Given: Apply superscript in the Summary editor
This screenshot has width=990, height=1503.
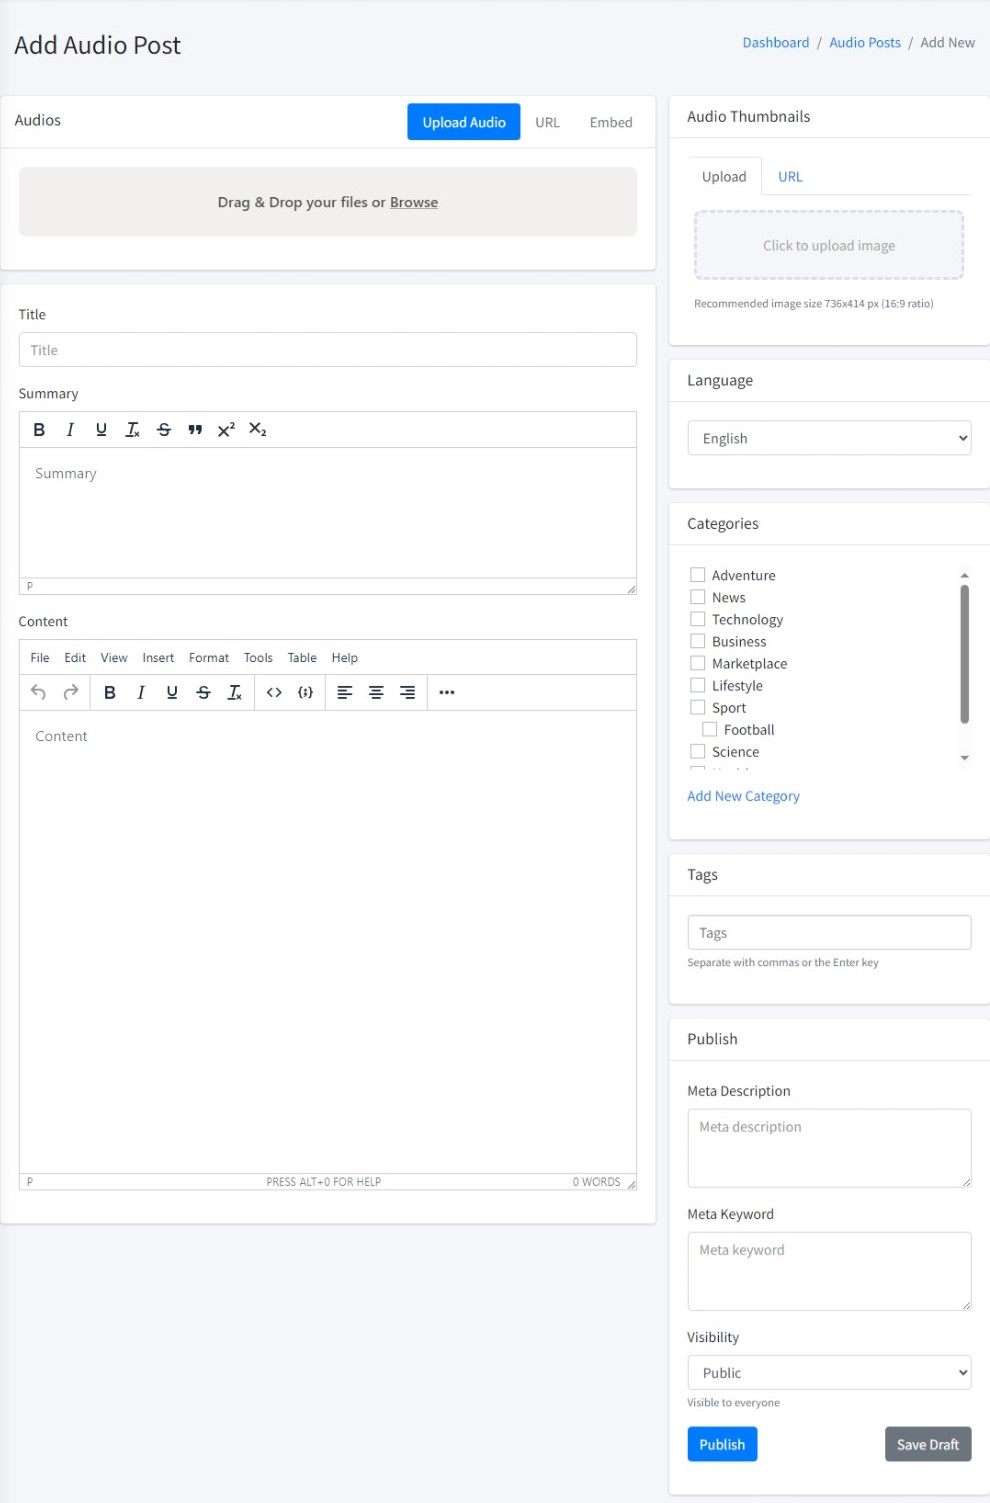Looking at the screenshot, I should pos(226,430).
